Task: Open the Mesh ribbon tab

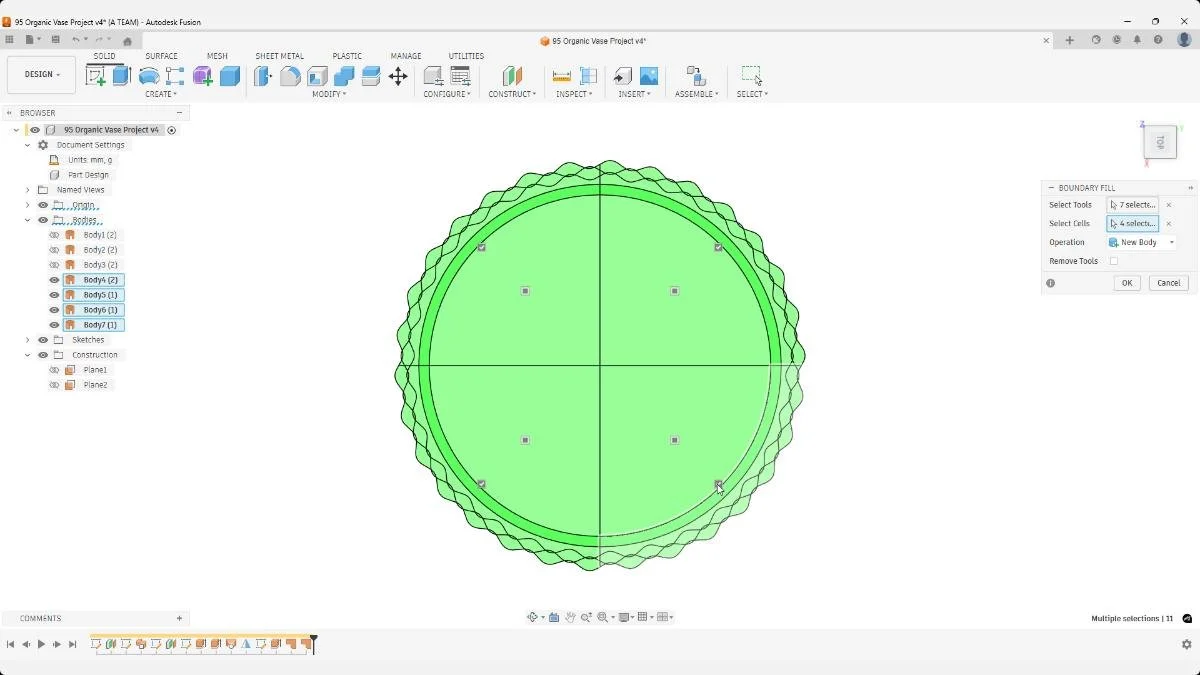Action: [216, 56]
